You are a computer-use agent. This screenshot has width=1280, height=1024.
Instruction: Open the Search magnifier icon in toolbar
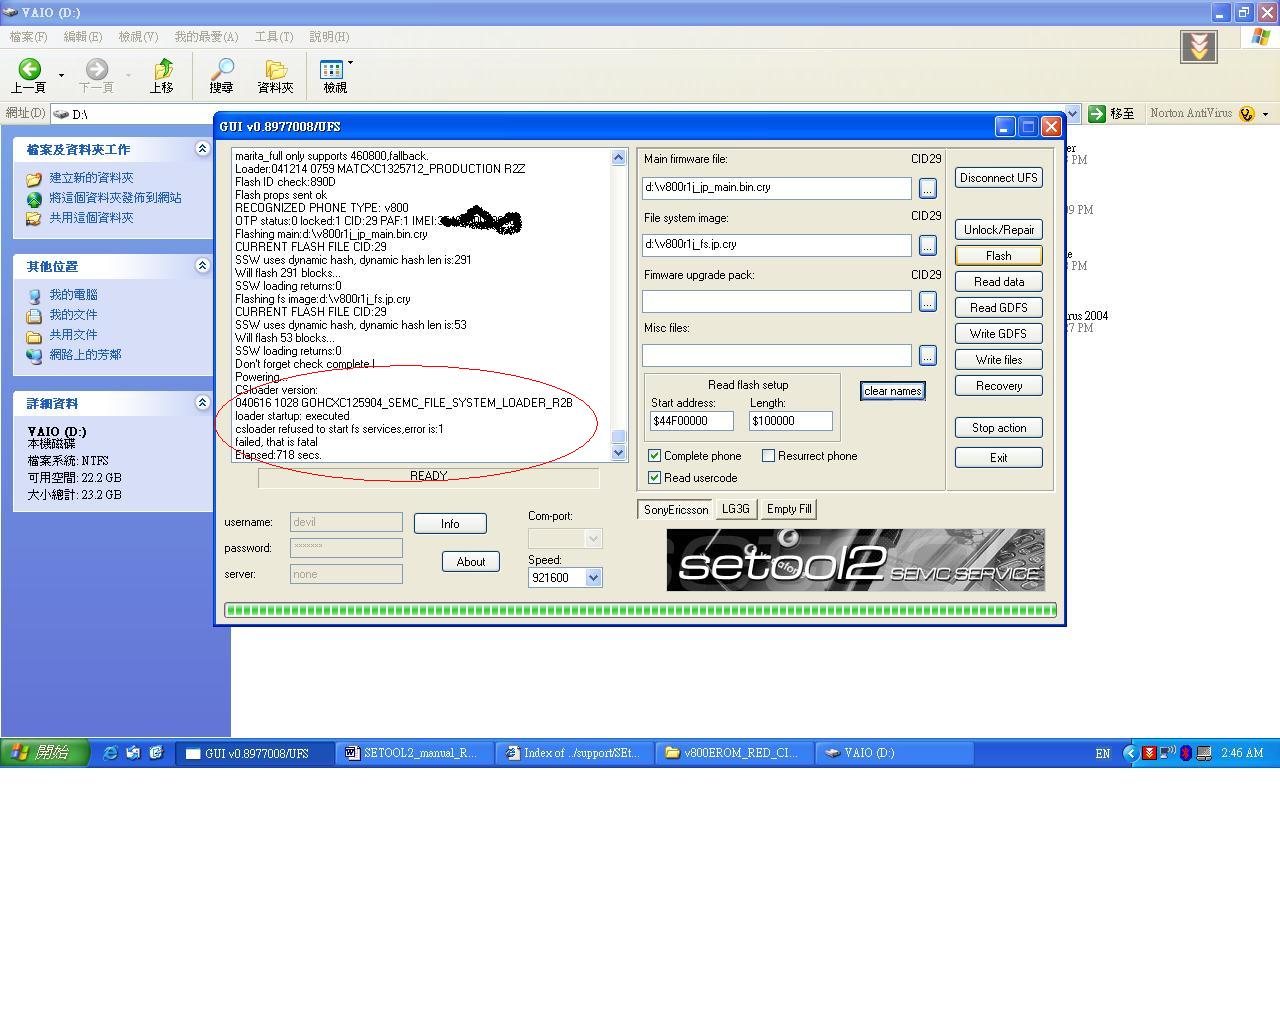[221, 69]
